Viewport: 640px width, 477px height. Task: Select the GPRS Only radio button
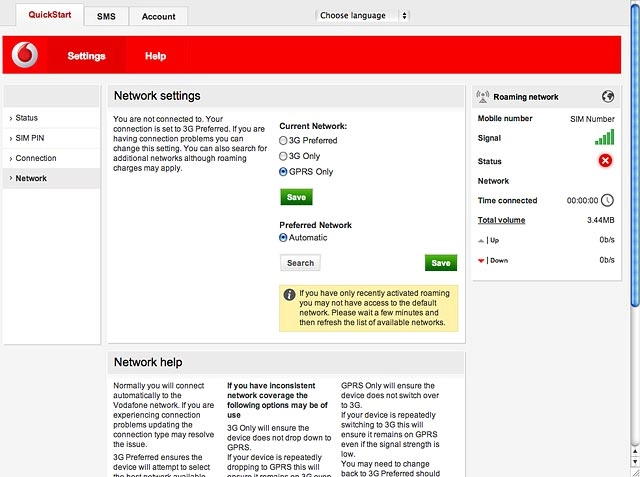pyautogui.click(x=283, y=172)
